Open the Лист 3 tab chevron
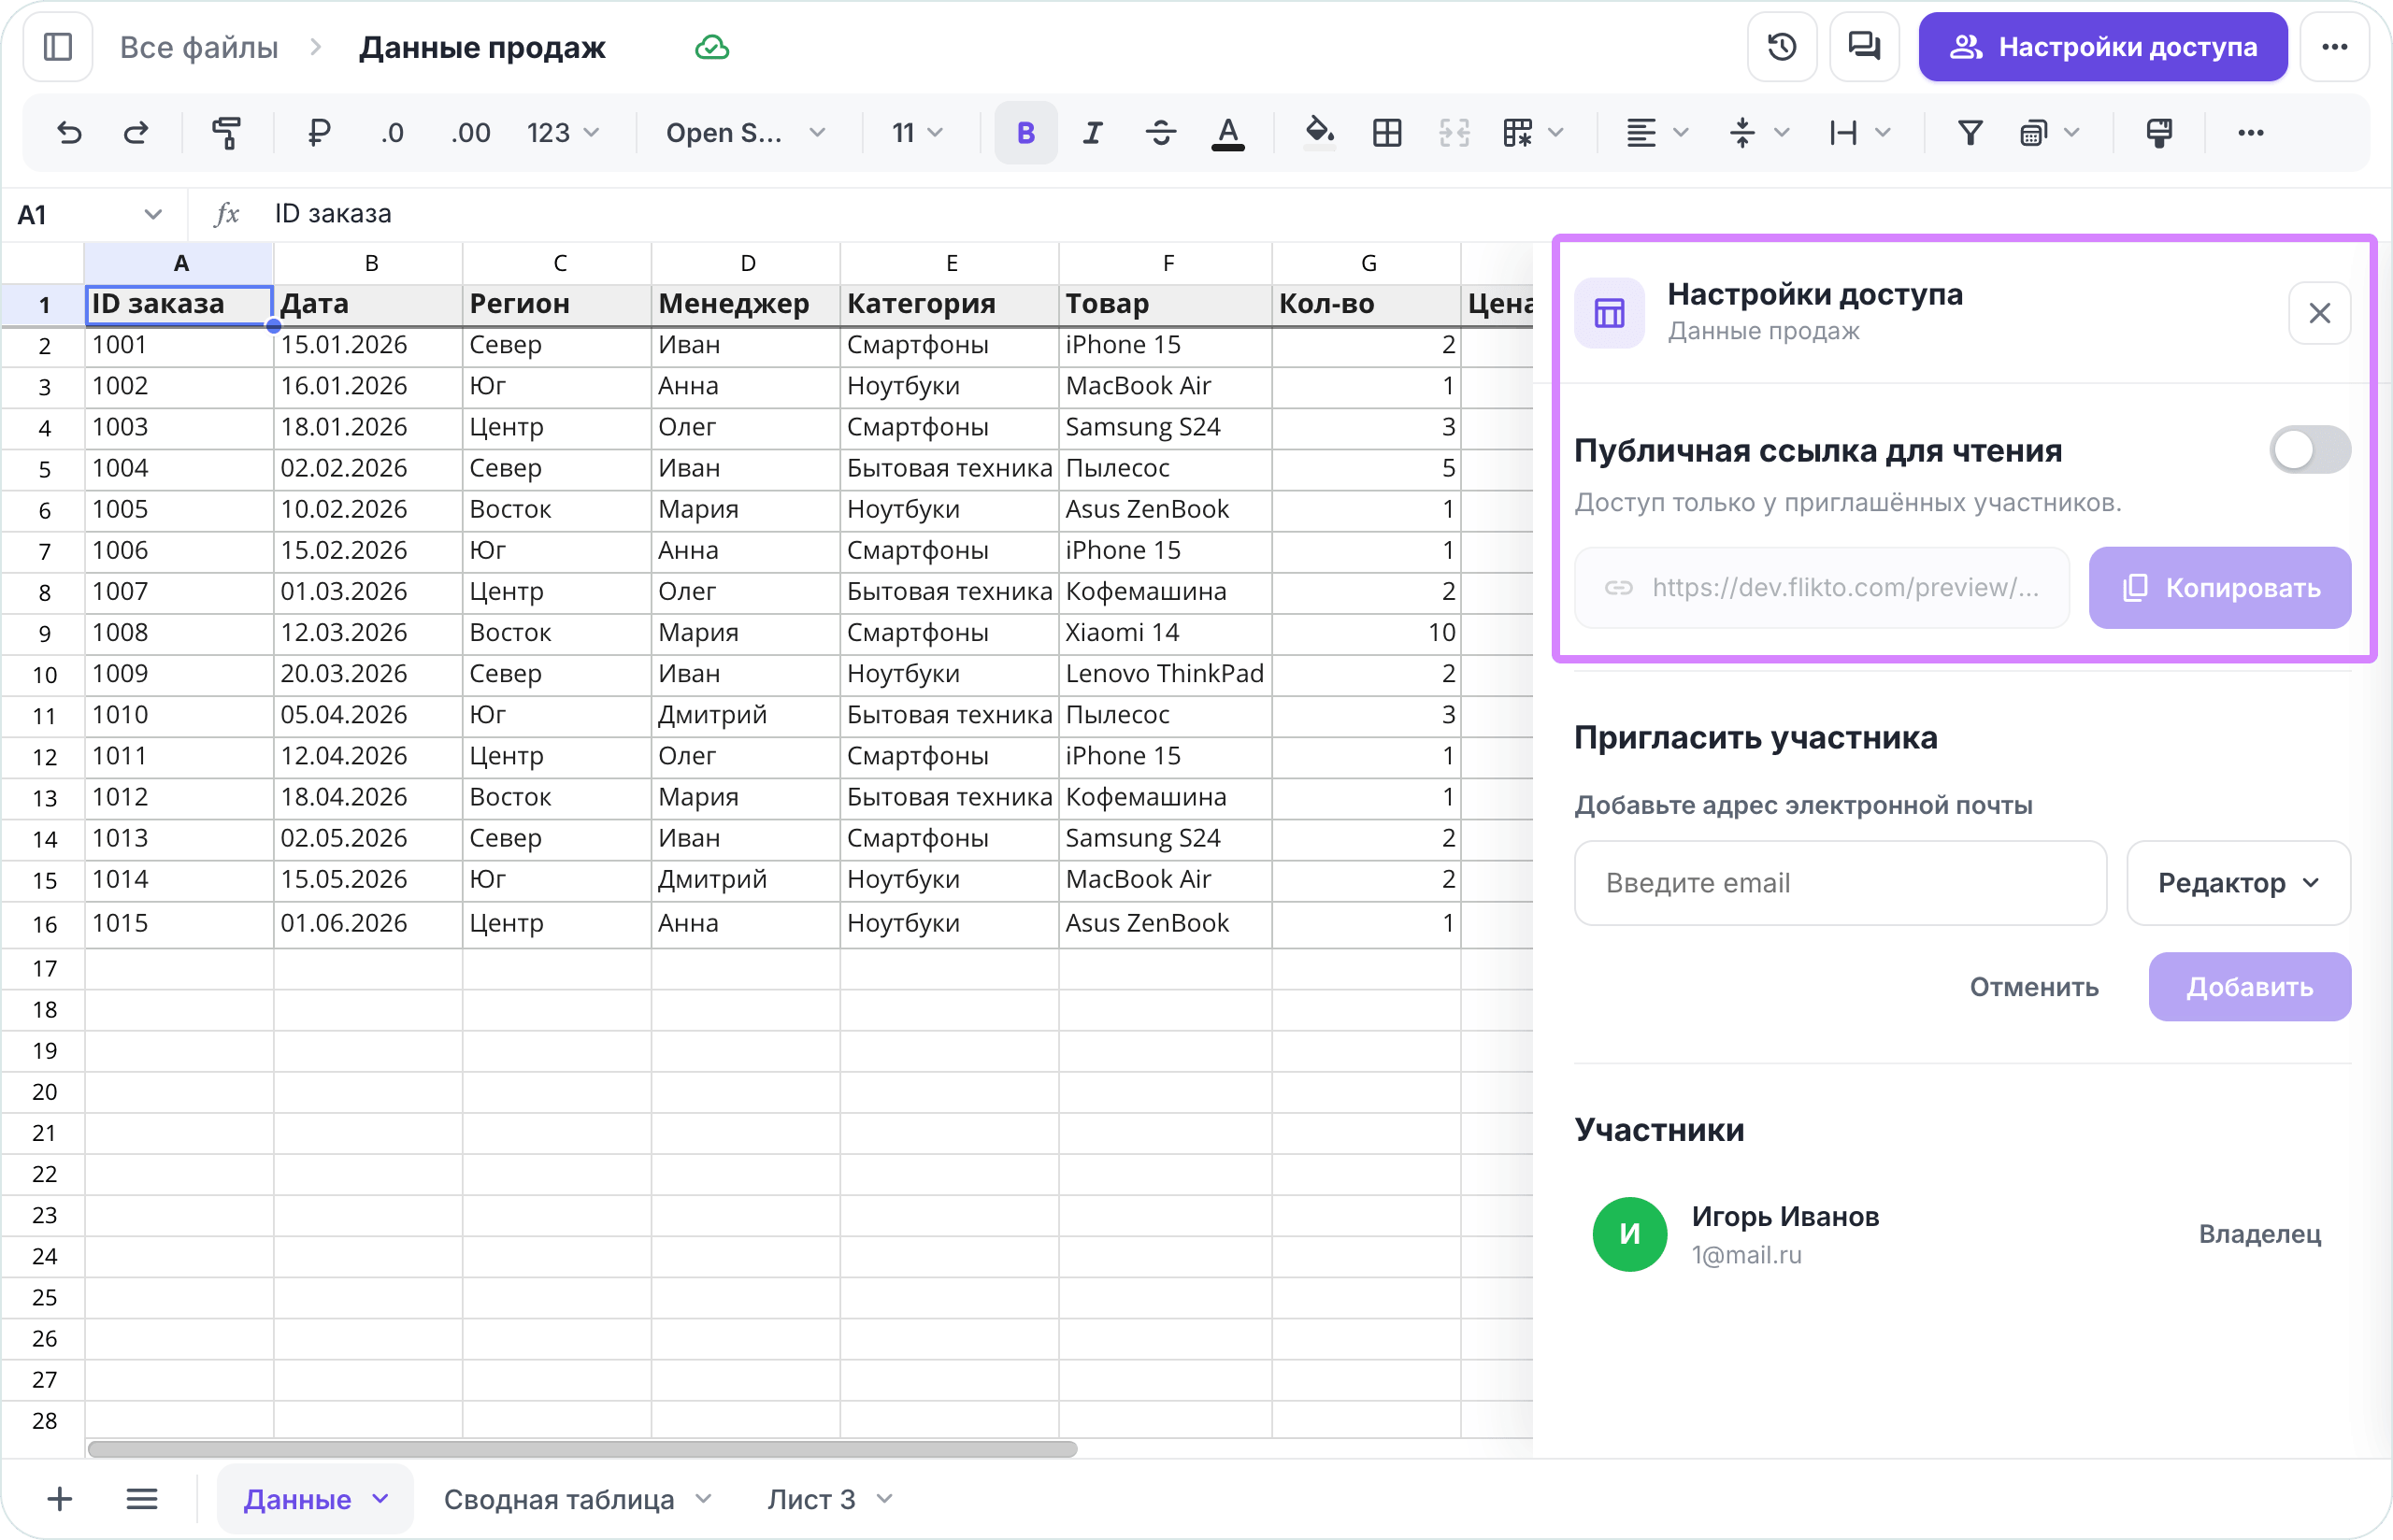Screen dimensions: 2393x1540 884,1499
